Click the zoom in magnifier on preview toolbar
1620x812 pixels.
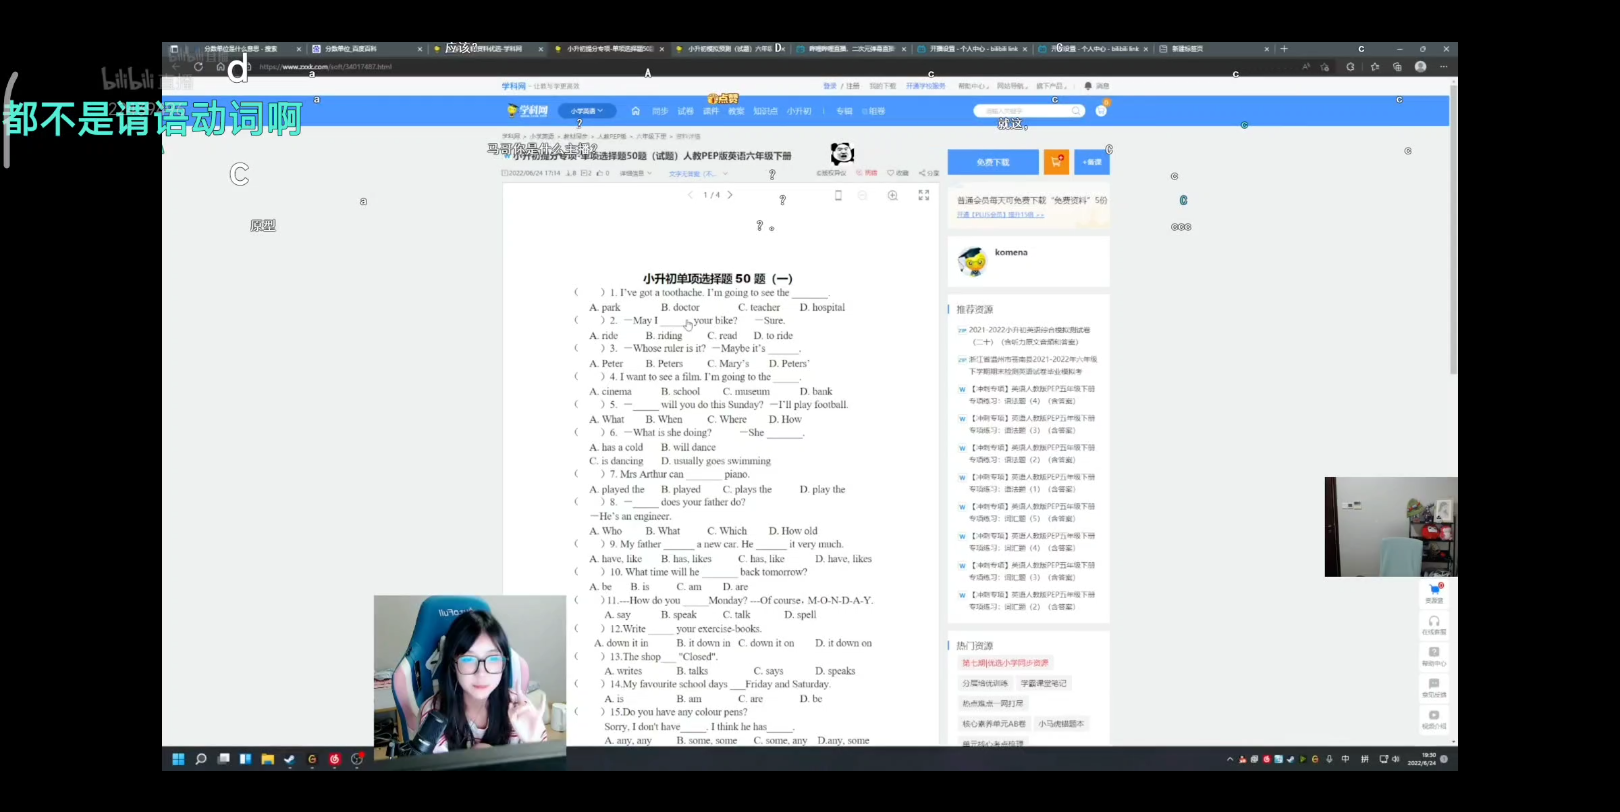(892, 195)
